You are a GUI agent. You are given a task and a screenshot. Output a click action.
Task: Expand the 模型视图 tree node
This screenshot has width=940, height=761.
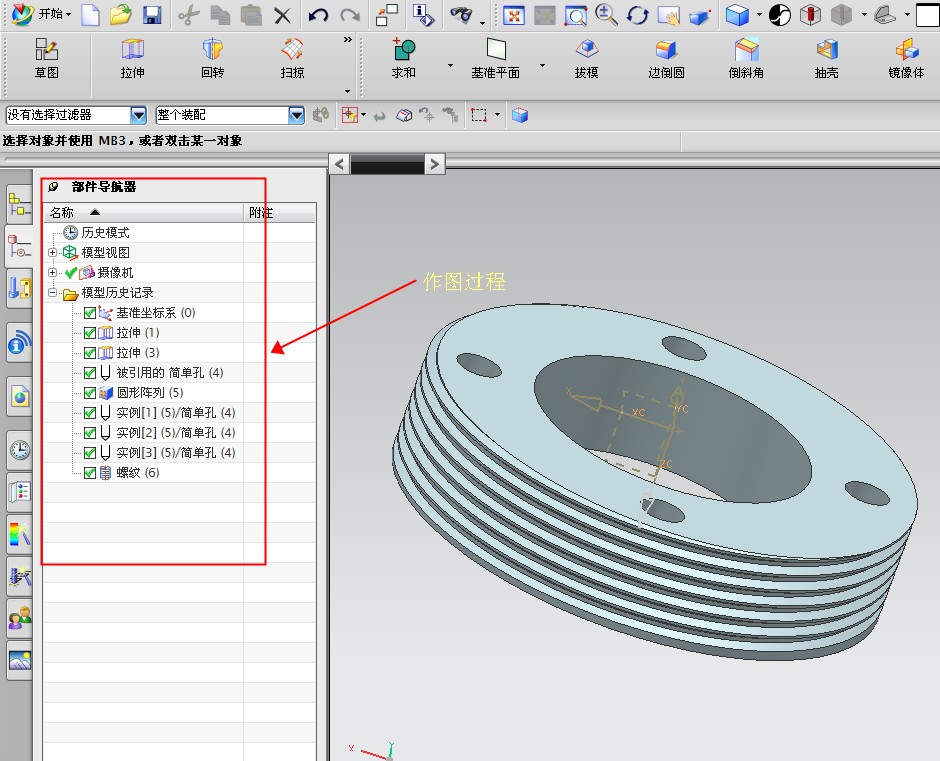53,252
